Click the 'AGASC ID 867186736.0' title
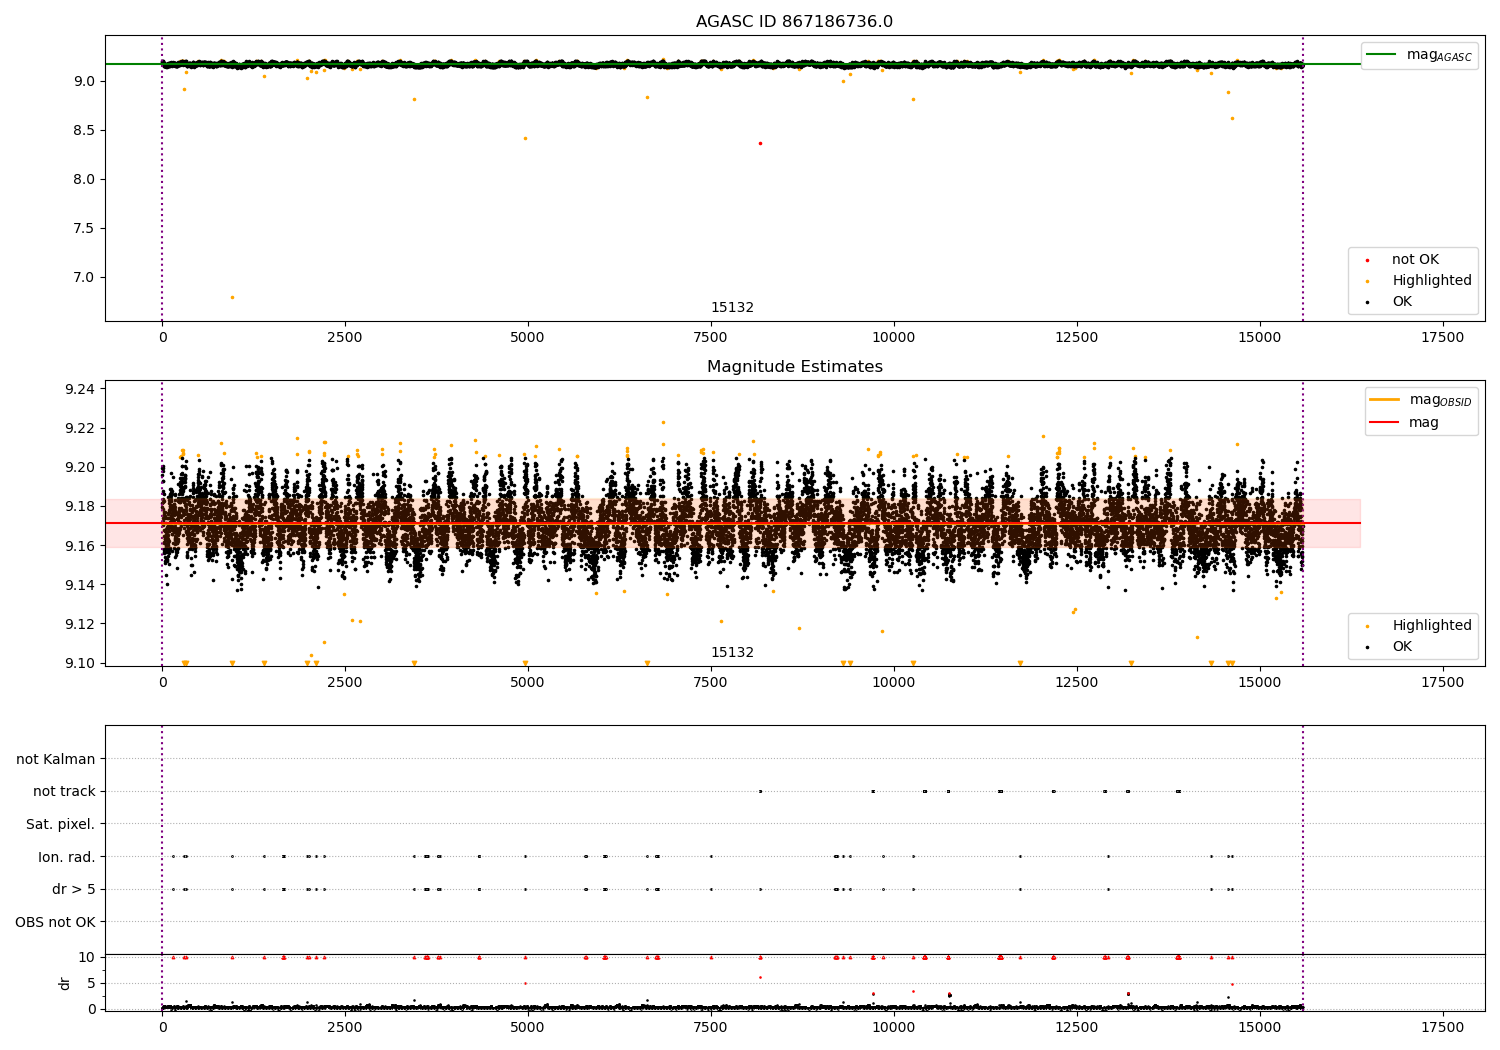 [794, 22]
